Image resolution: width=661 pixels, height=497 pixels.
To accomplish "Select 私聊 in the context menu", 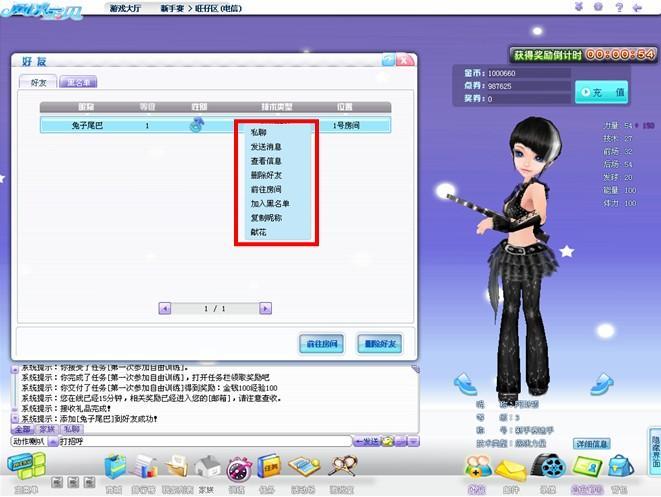I will pos(258,132).
